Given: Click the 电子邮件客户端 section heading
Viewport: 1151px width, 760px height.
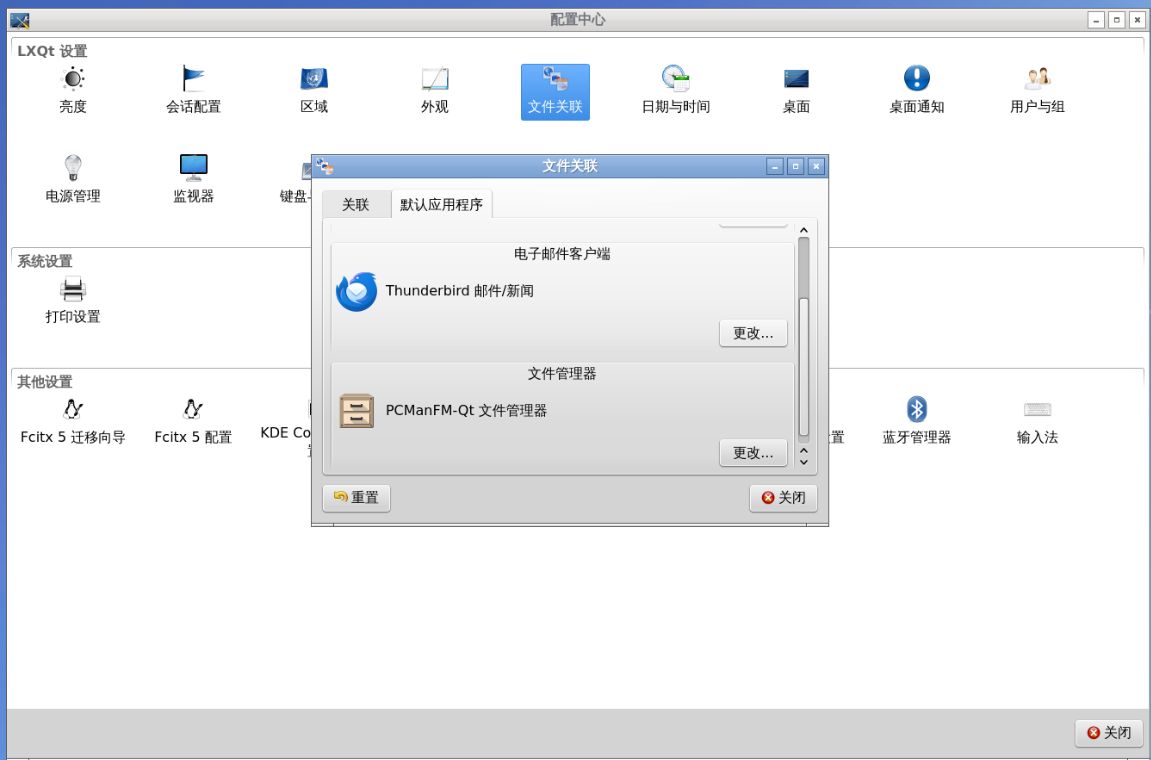Looking at the screenshot, I should pos(562,254).
